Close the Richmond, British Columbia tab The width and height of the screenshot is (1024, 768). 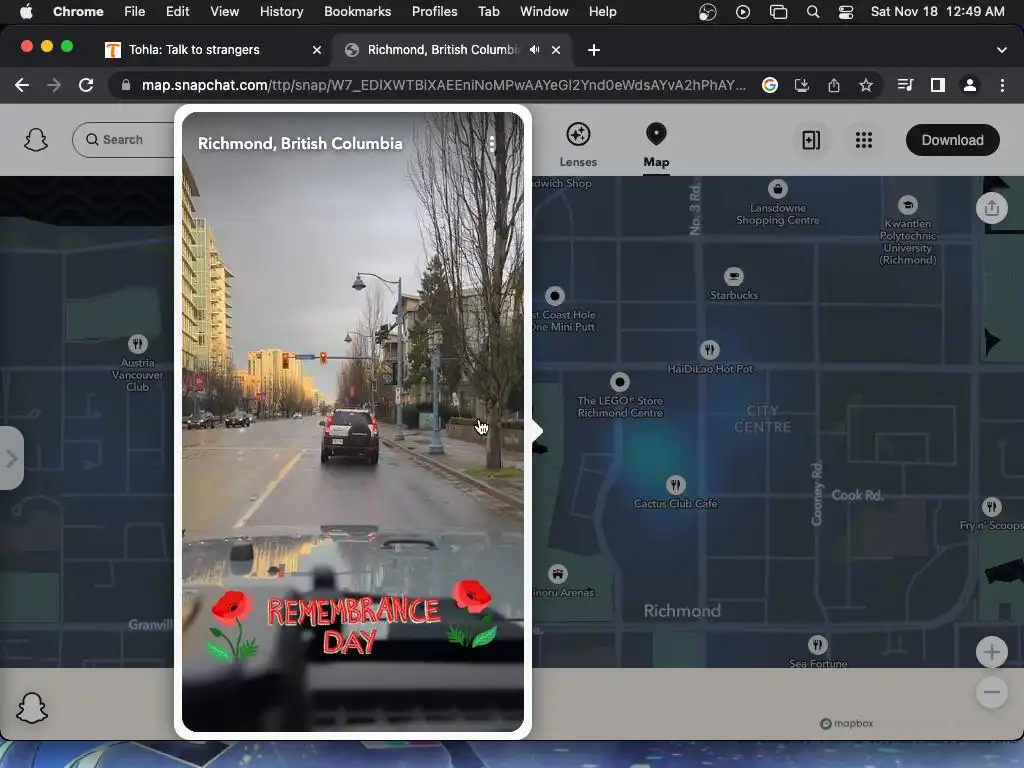pyautogui.click(x=556, y=50)
